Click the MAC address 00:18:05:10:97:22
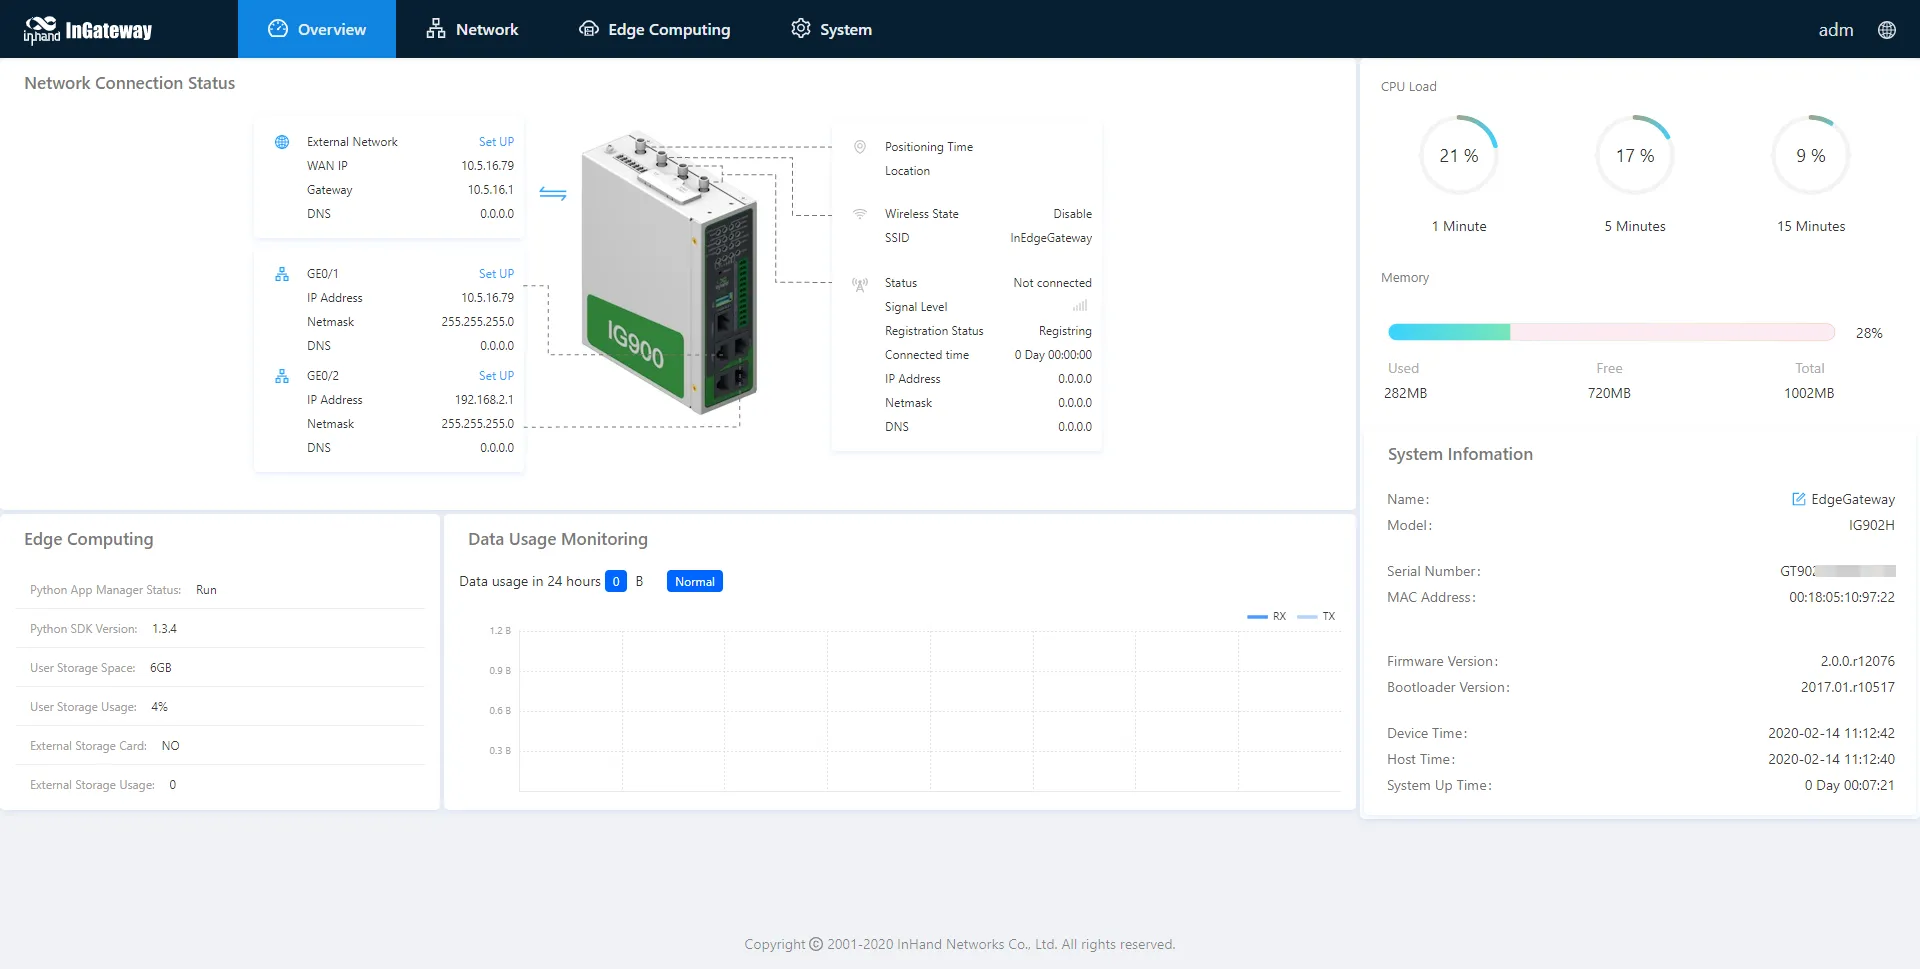 [x=1842, y=597]
